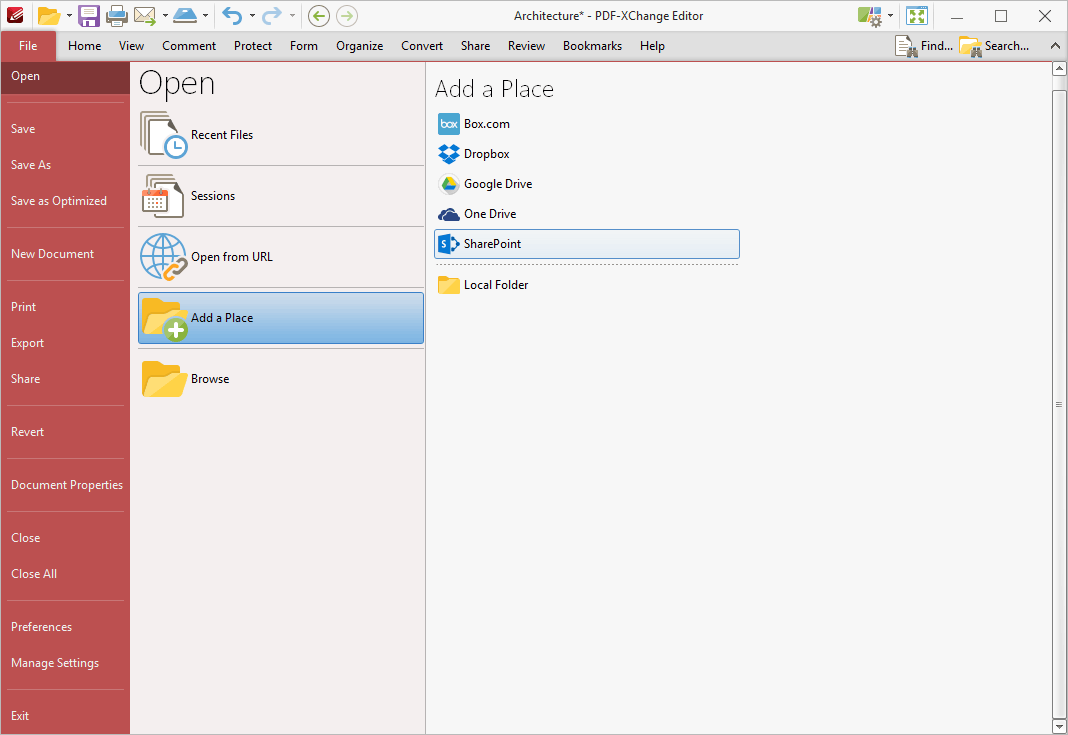The height and width of the screenshot is (735, 1068).
Task: Open the Search tool in the ribbon bar
Action: pos(994,46)
